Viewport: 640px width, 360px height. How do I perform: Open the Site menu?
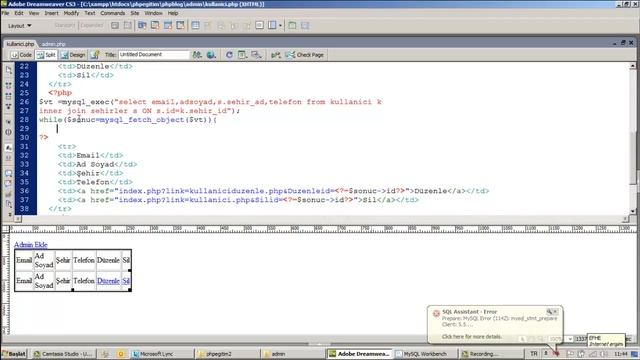pos(135,13)
